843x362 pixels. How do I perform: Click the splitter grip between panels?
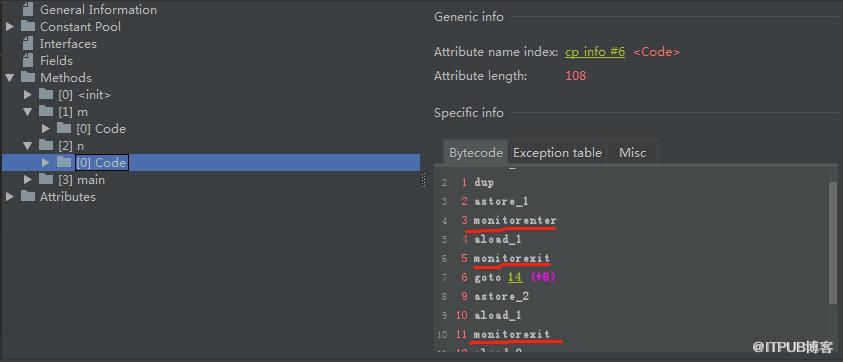(x=424, y=181)
